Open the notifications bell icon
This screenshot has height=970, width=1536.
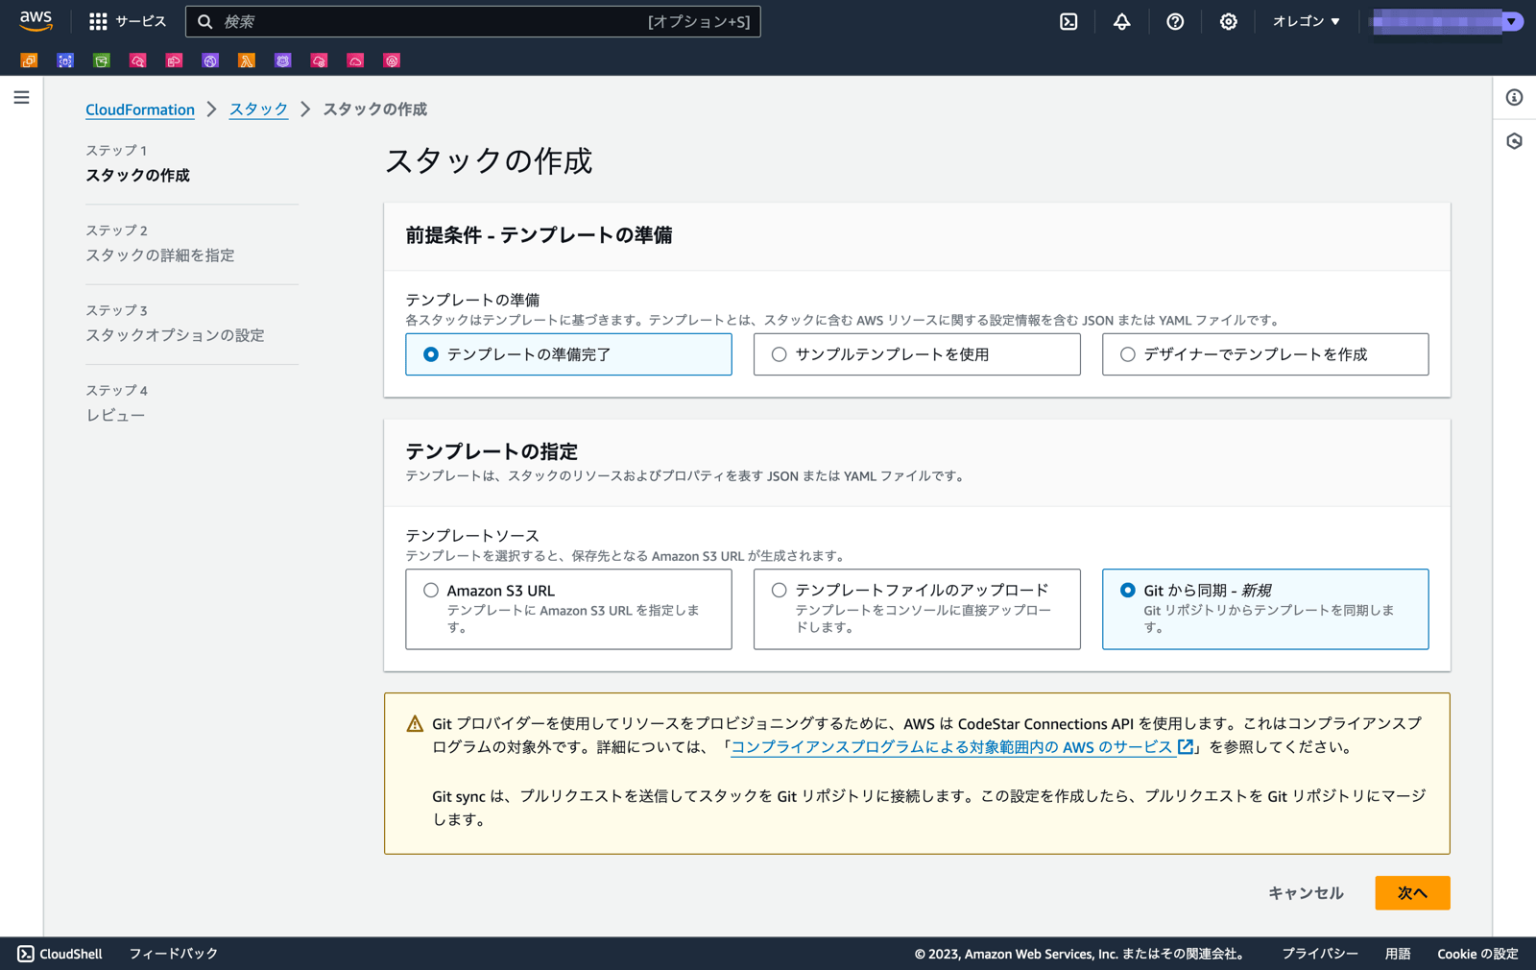tap(1121, 20)
